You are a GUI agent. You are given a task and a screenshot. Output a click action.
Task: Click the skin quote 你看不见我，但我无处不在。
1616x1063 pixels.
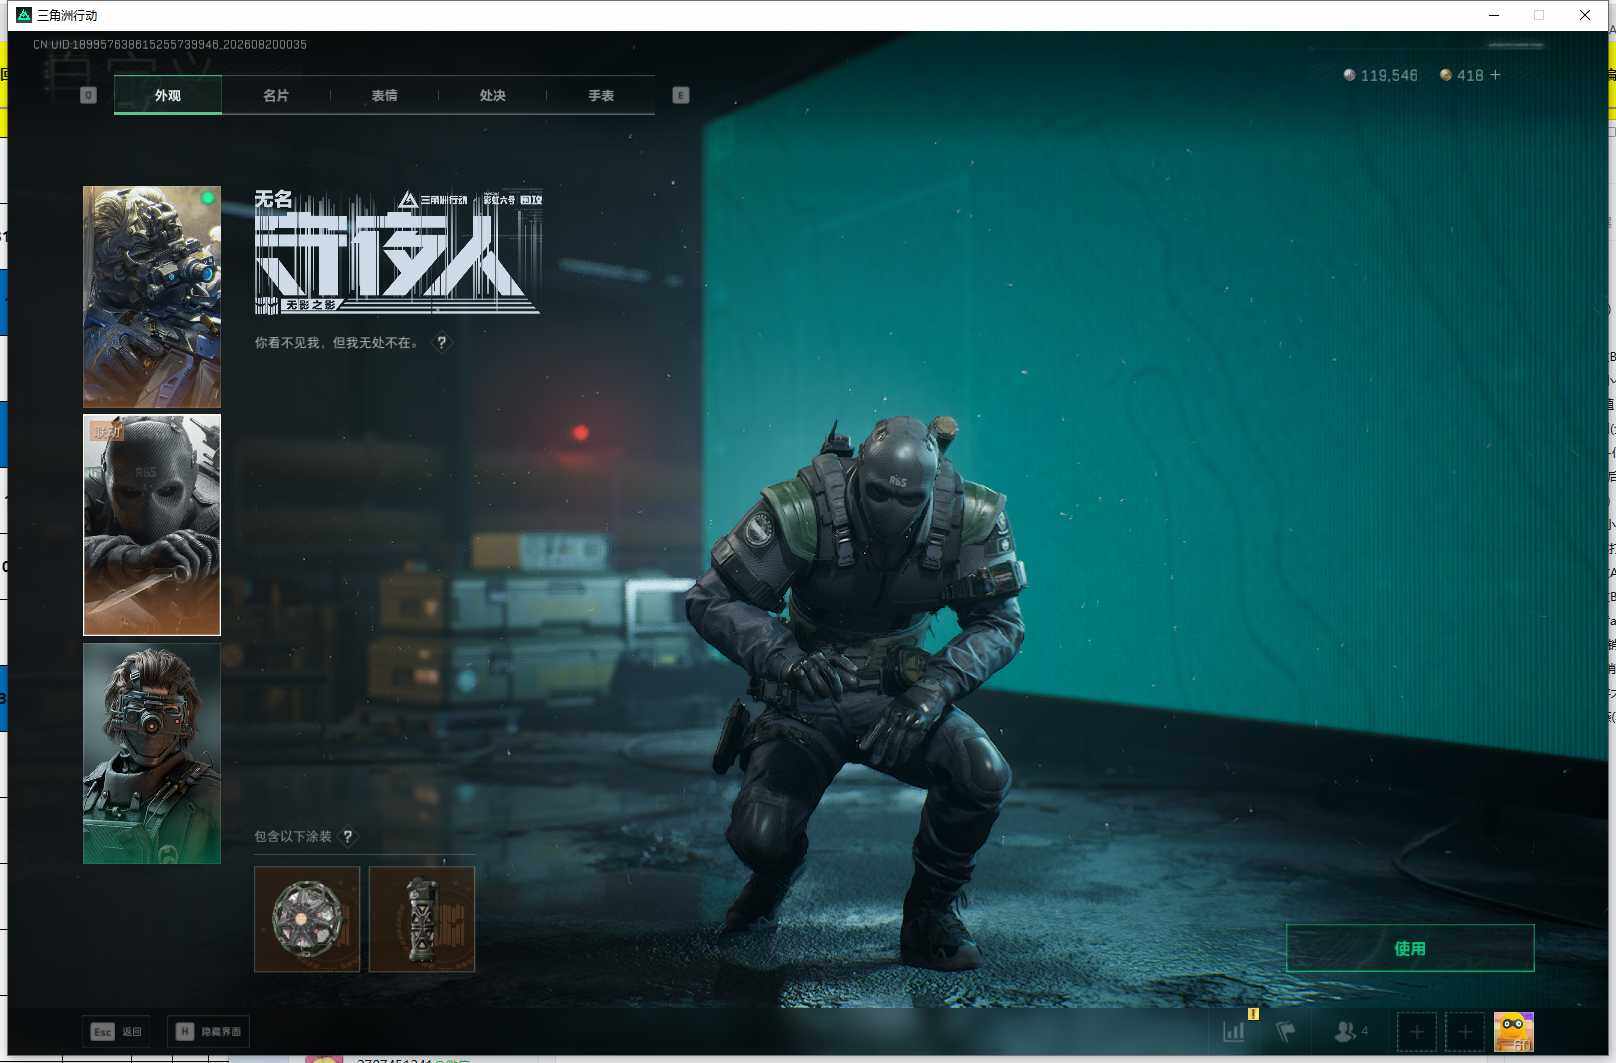pos(337,343)
